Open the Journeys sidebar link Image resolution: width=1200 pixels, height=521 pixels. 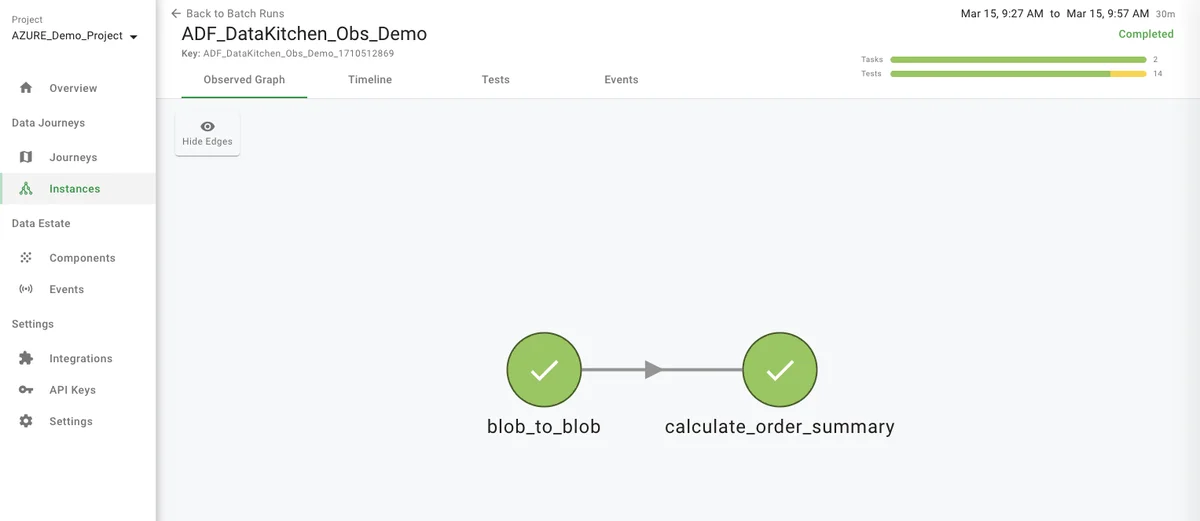[73, 157]
